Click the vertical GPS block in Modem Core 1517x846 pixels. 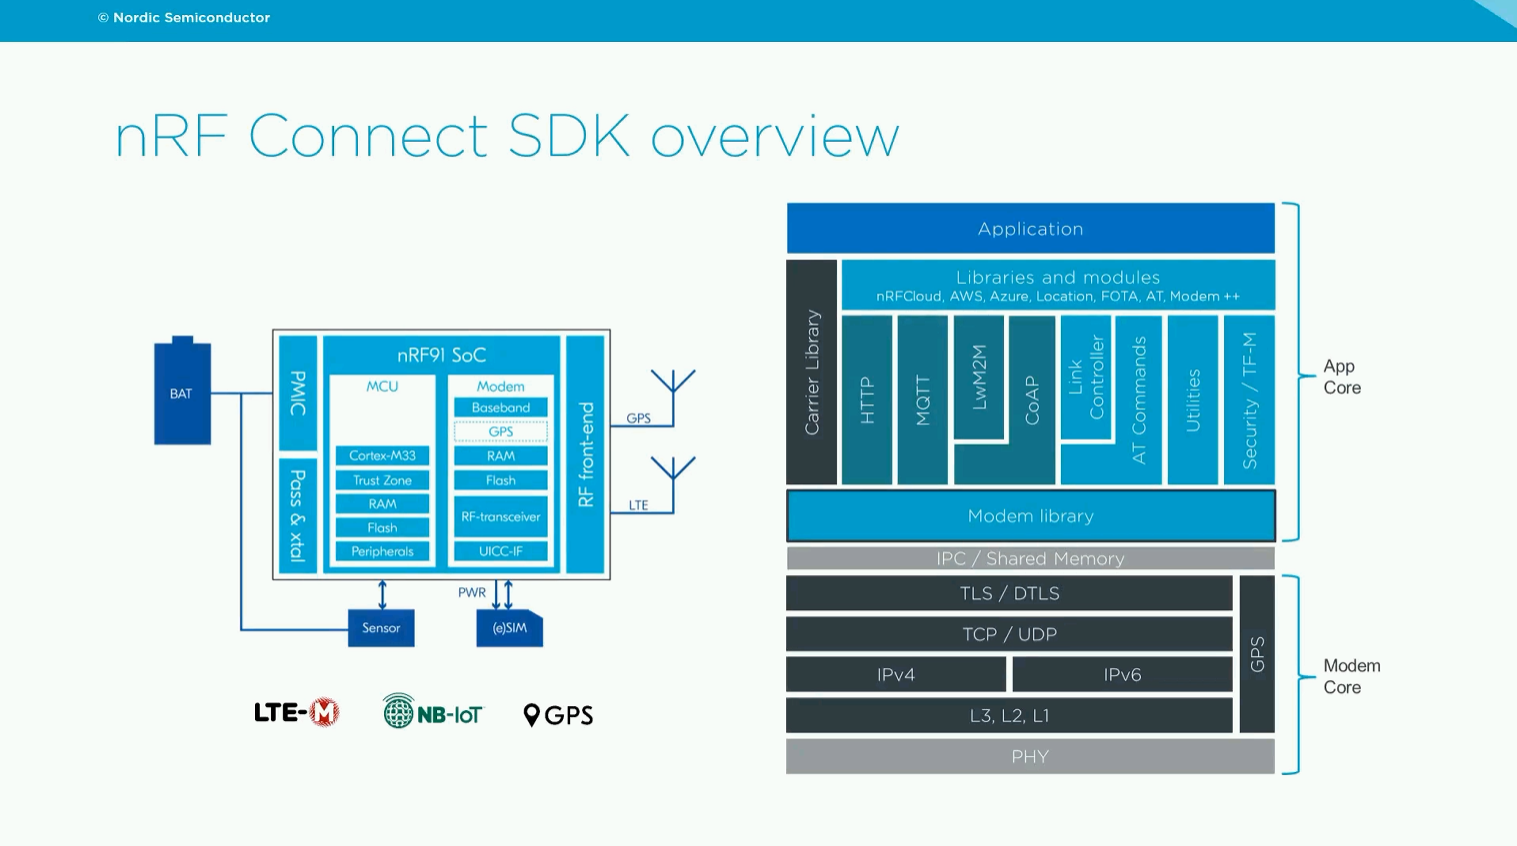tap(1257, 654)
